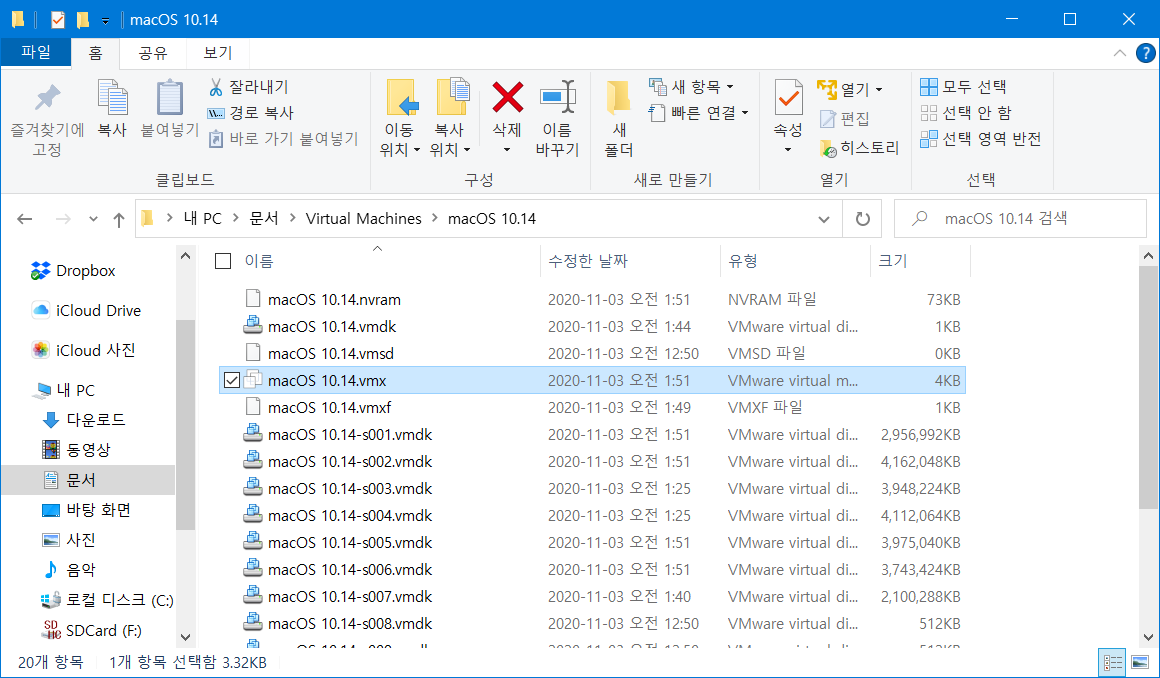This screenshot has height=678, width=1160.
Task: Invert selection with 선택 영역 반전
Action: coord(981,138)
